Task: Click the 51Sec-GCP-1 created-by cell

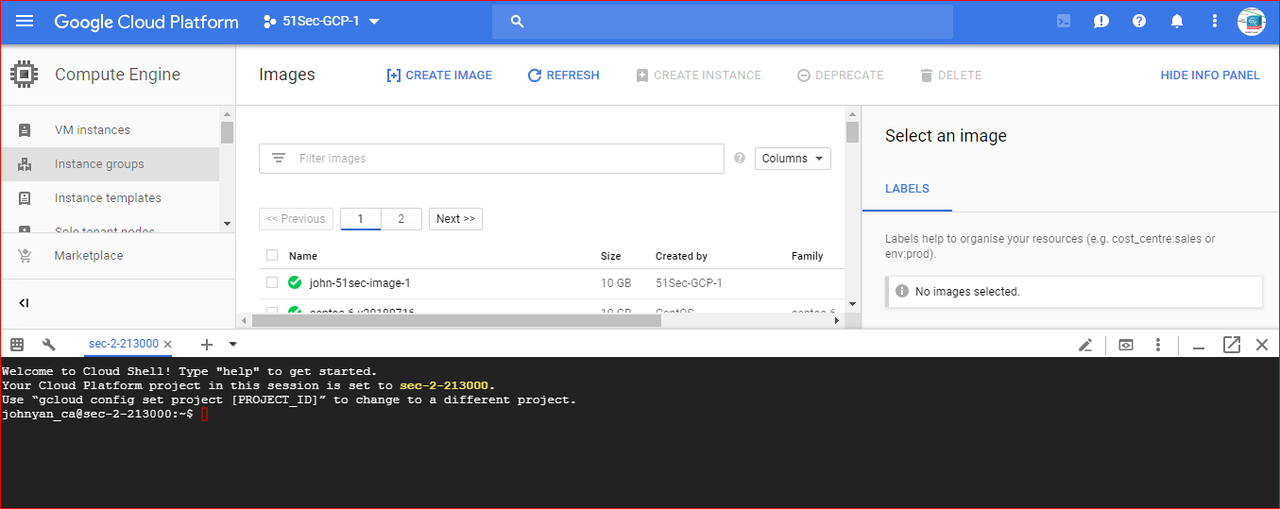Action: tap(689, 283)
